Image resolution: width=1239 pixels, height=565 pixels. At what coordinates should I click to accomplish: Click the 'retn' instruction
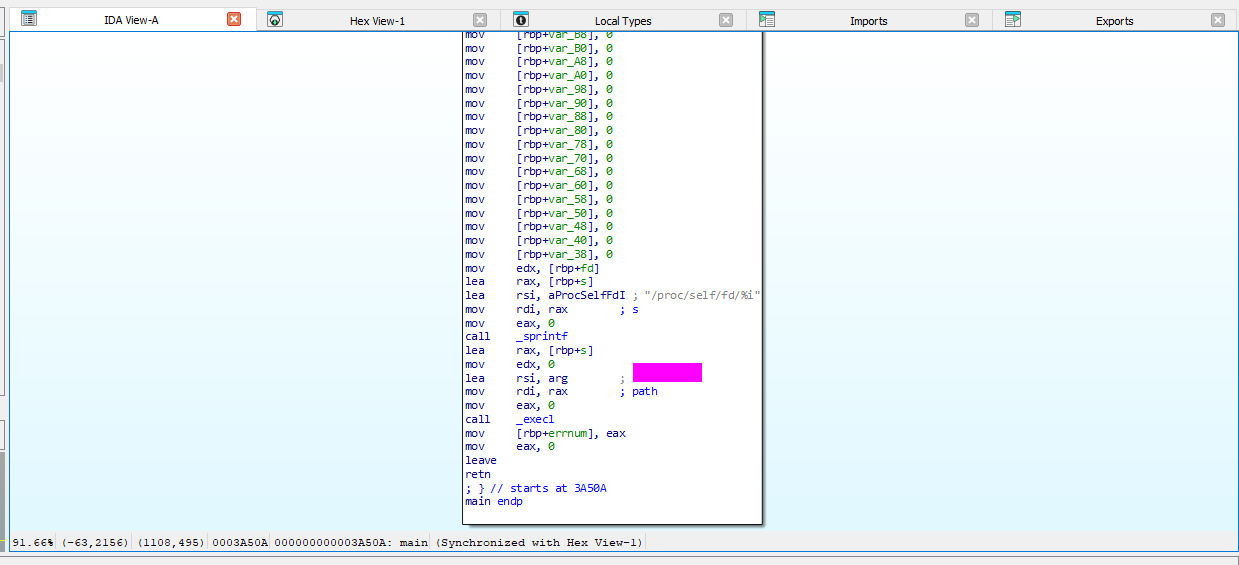click(478, 474)
